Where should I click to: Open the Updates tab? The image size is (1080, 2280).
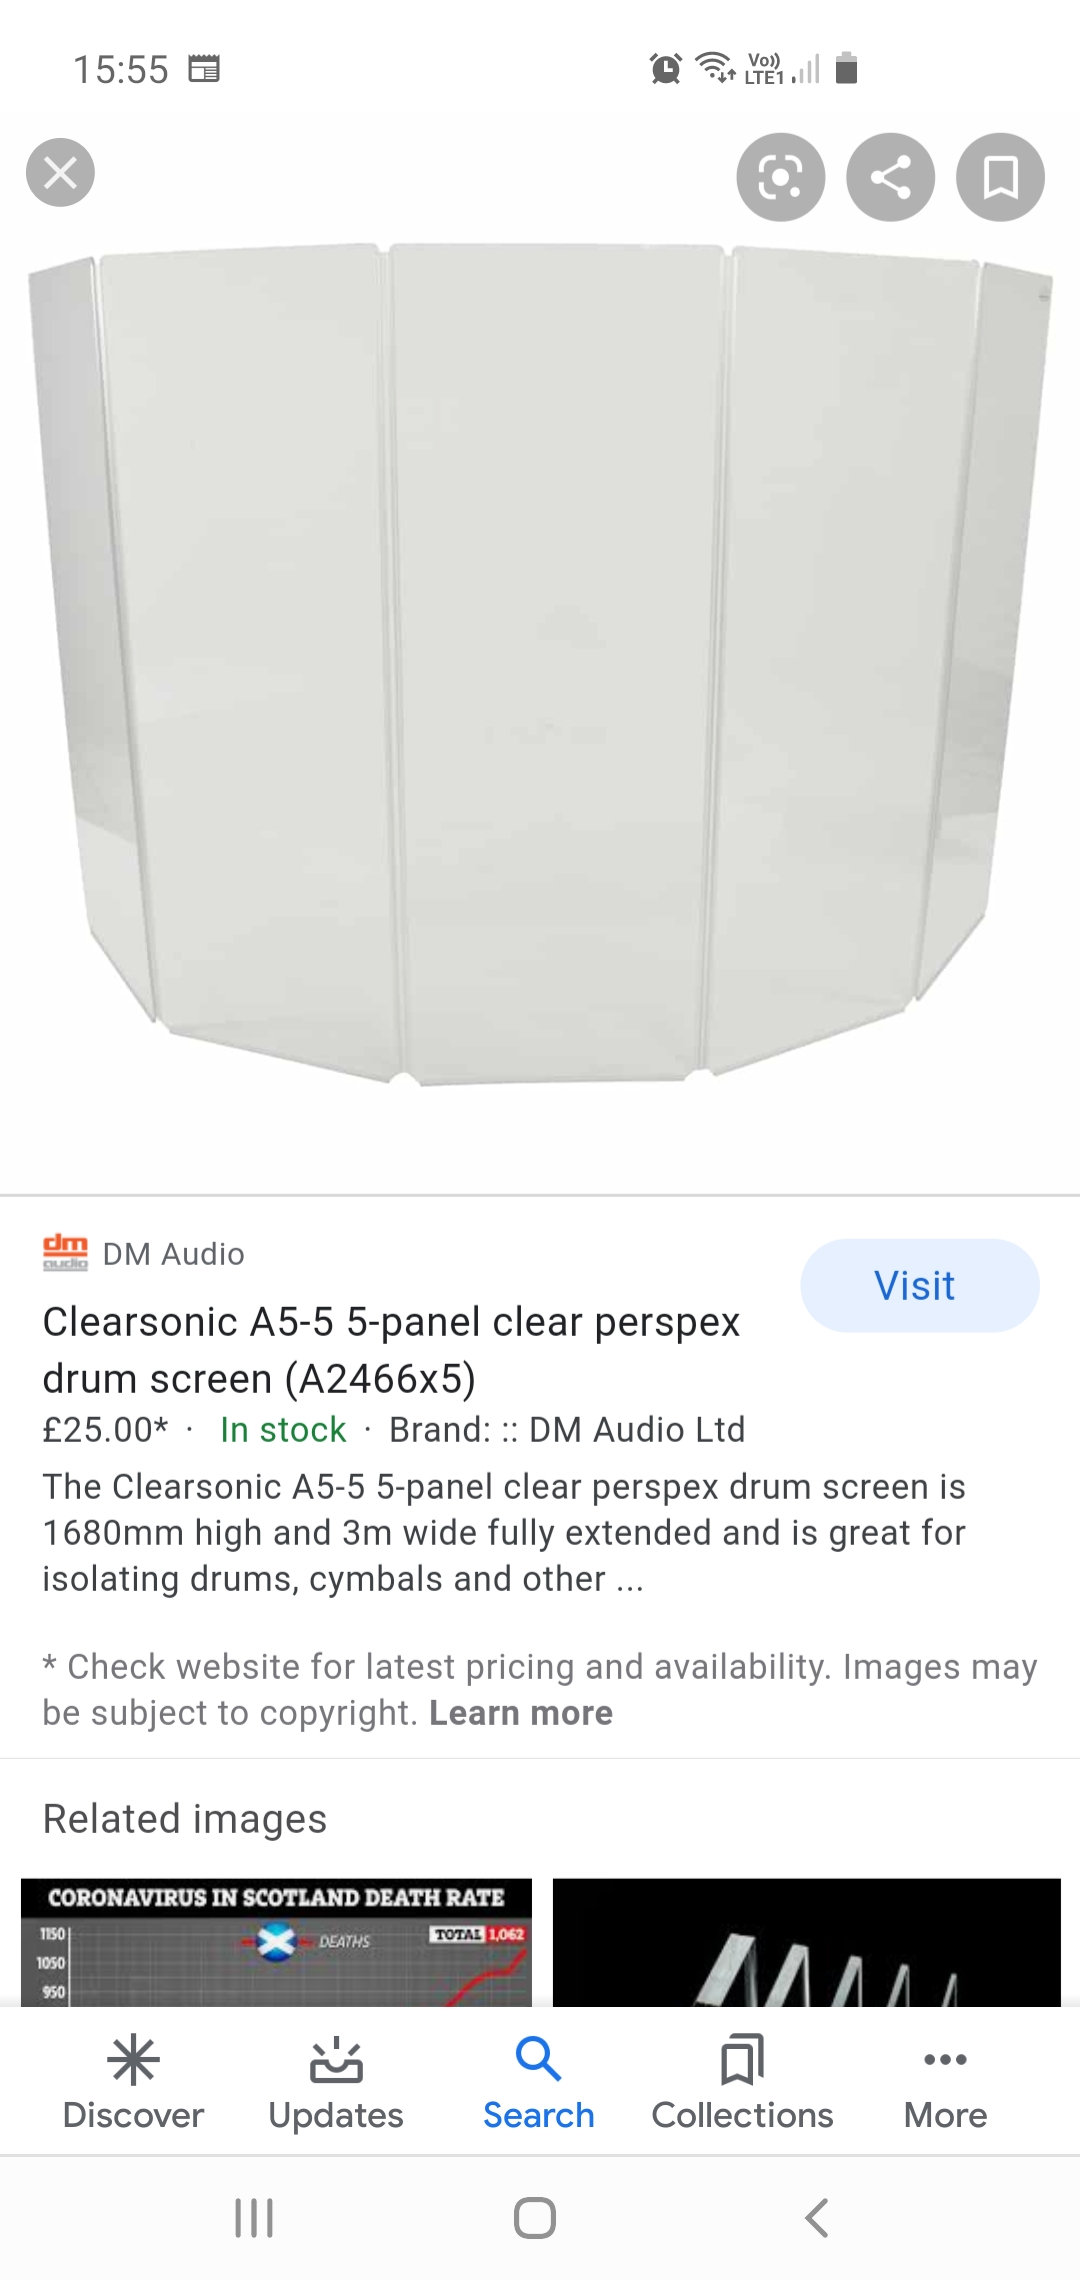[x=336, y=2082]
